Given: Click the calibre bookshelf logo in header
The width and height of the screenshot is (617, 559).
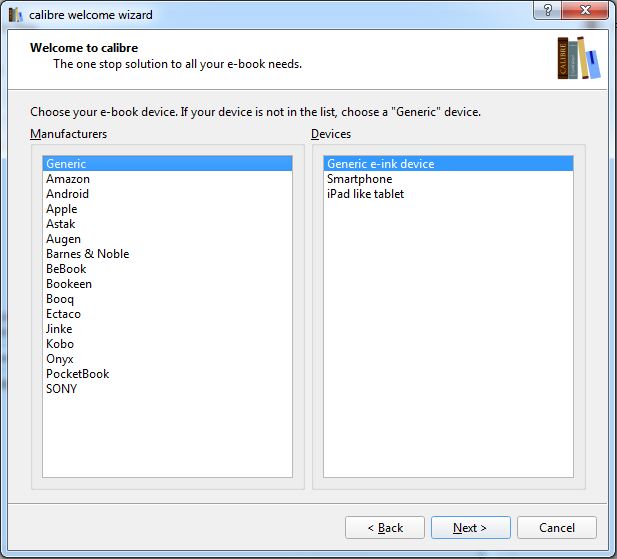Looking at the screenshot, I should click(578, 58).
